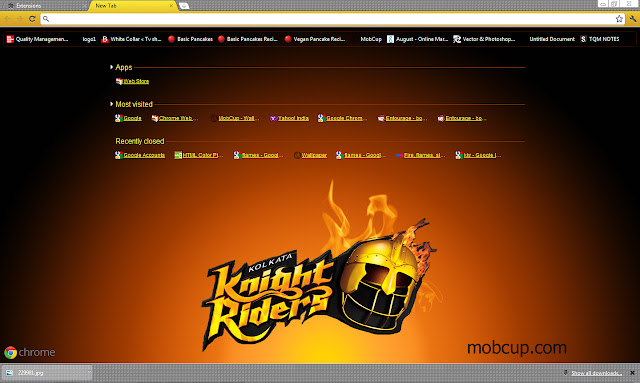Image resolution: width=640 pixels, height=383 pixels.
Task: Open the TQM NOTES bookmark
Action: tap(600, 39)
